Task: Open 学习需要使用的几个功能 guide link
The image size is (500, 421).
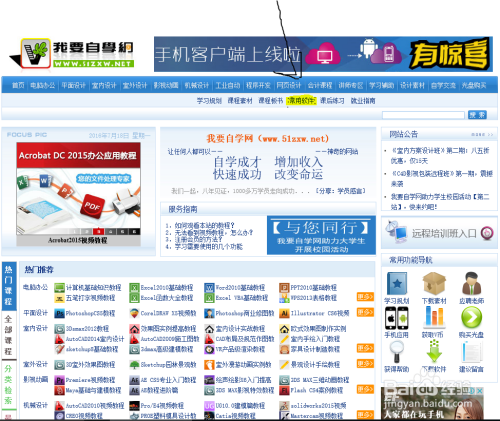Action: coord(208,247)
